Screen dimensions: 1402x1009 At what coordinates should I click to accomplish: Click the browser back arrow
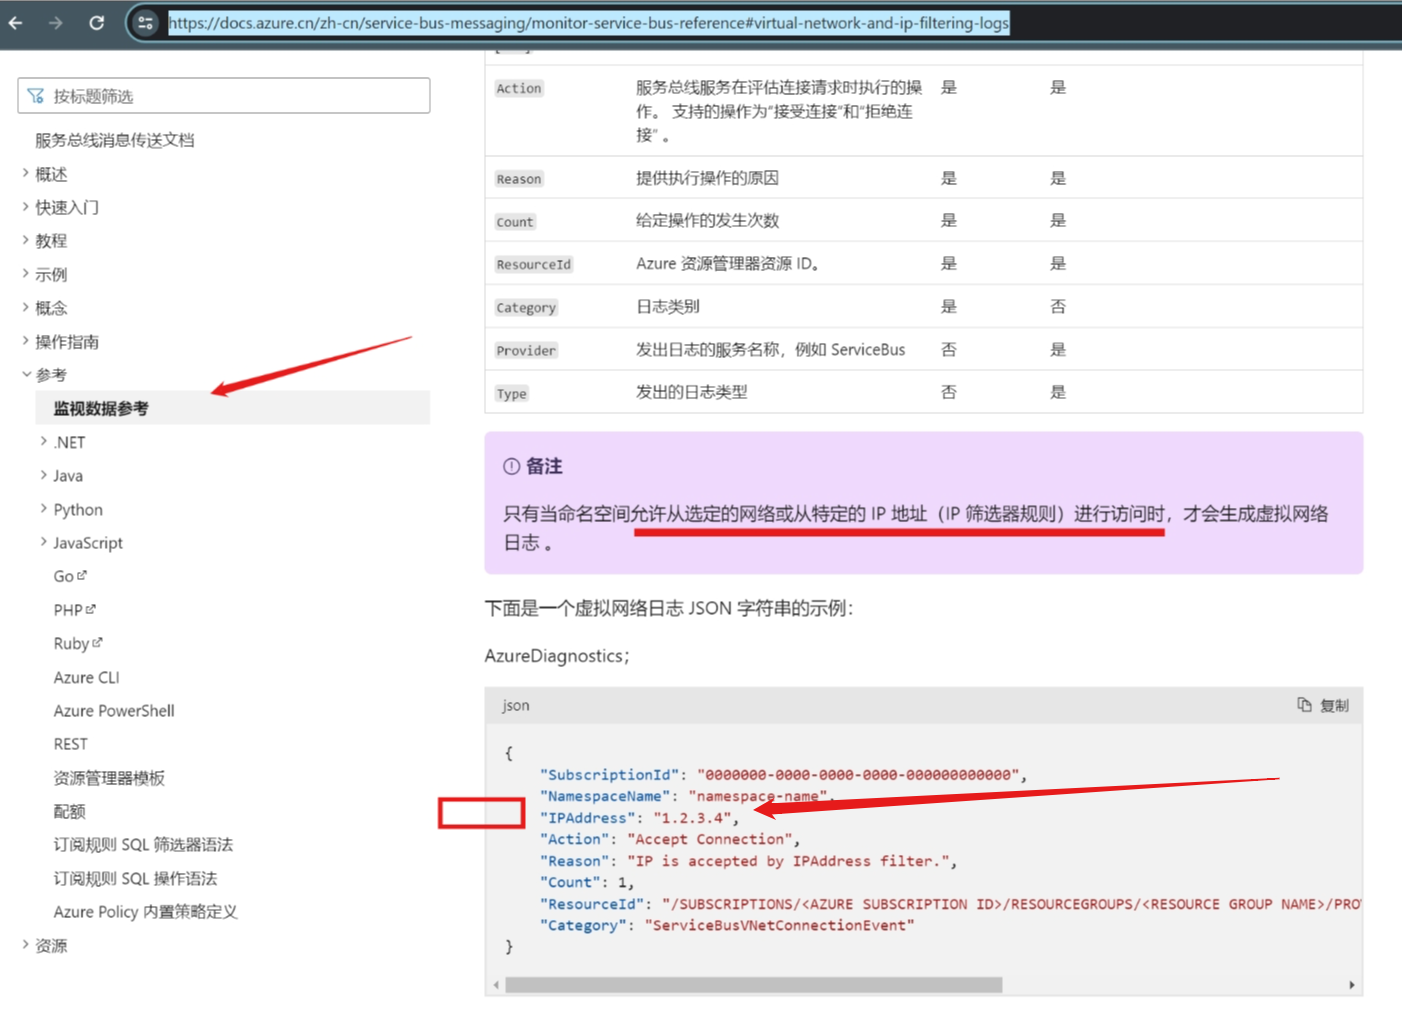pyautogui.click(x=16, y=23)
